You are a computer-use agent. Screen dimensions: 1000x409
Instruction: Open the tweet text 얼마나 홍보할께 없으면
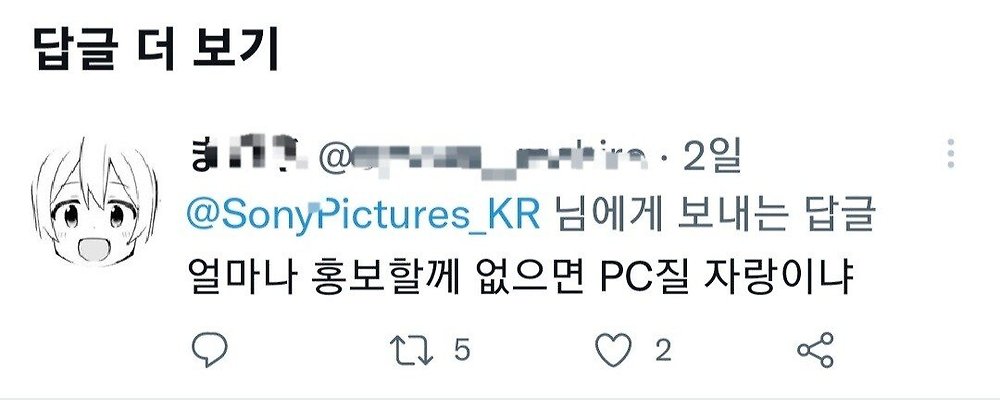click(x=387, y=279)
